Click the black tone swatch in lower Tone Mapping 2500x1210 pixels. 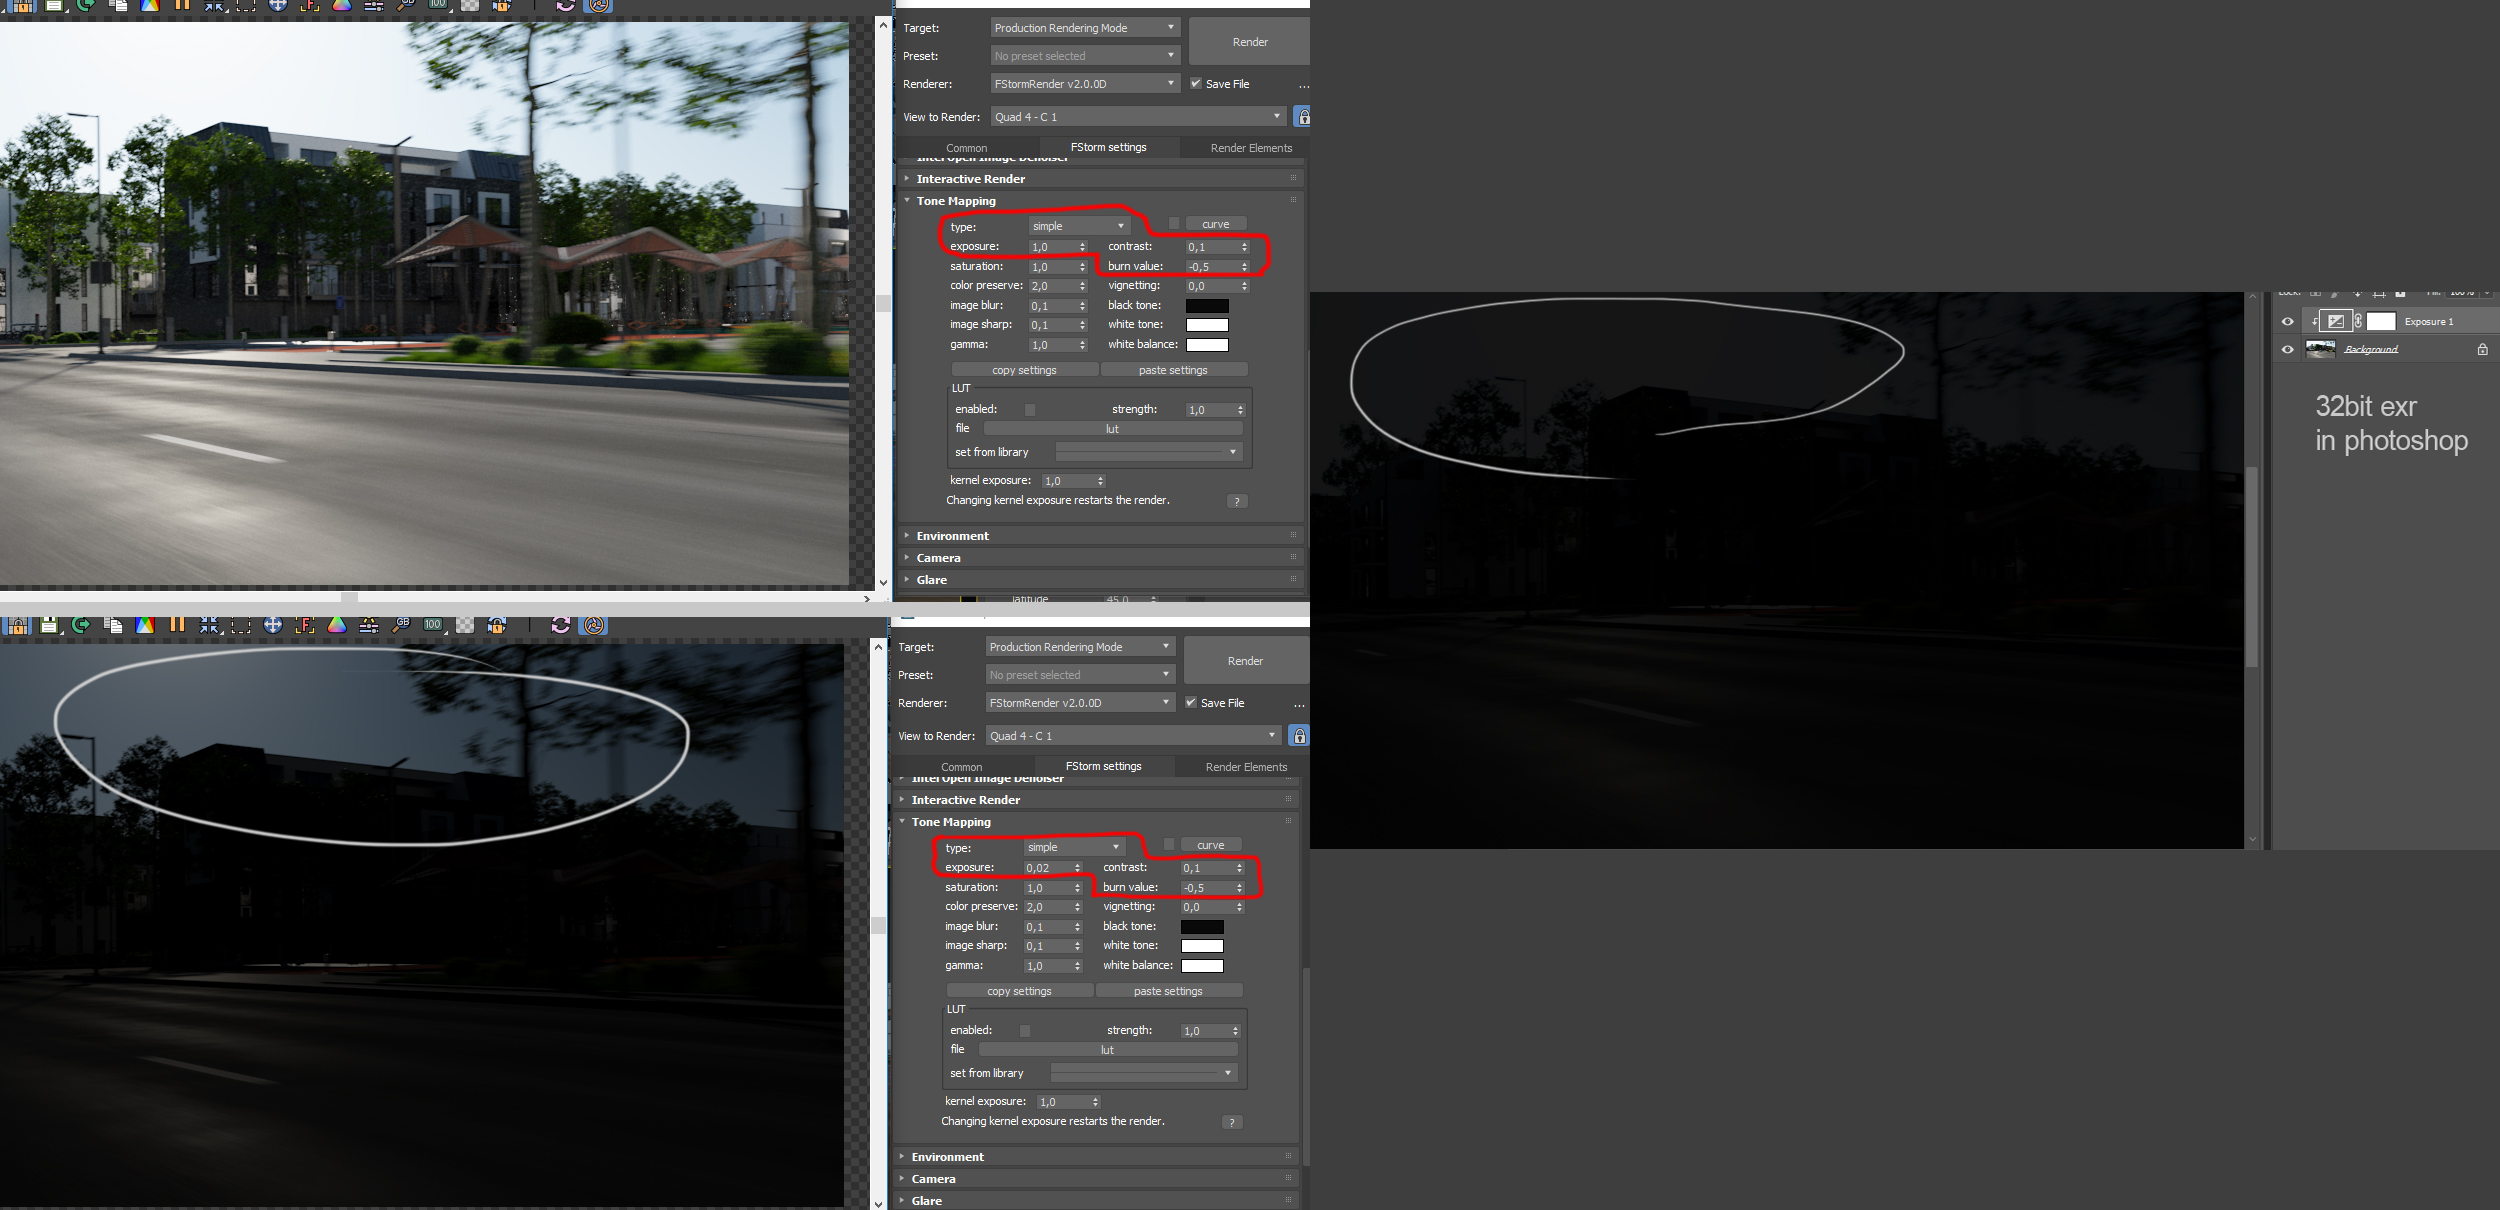coord(1202,927)
